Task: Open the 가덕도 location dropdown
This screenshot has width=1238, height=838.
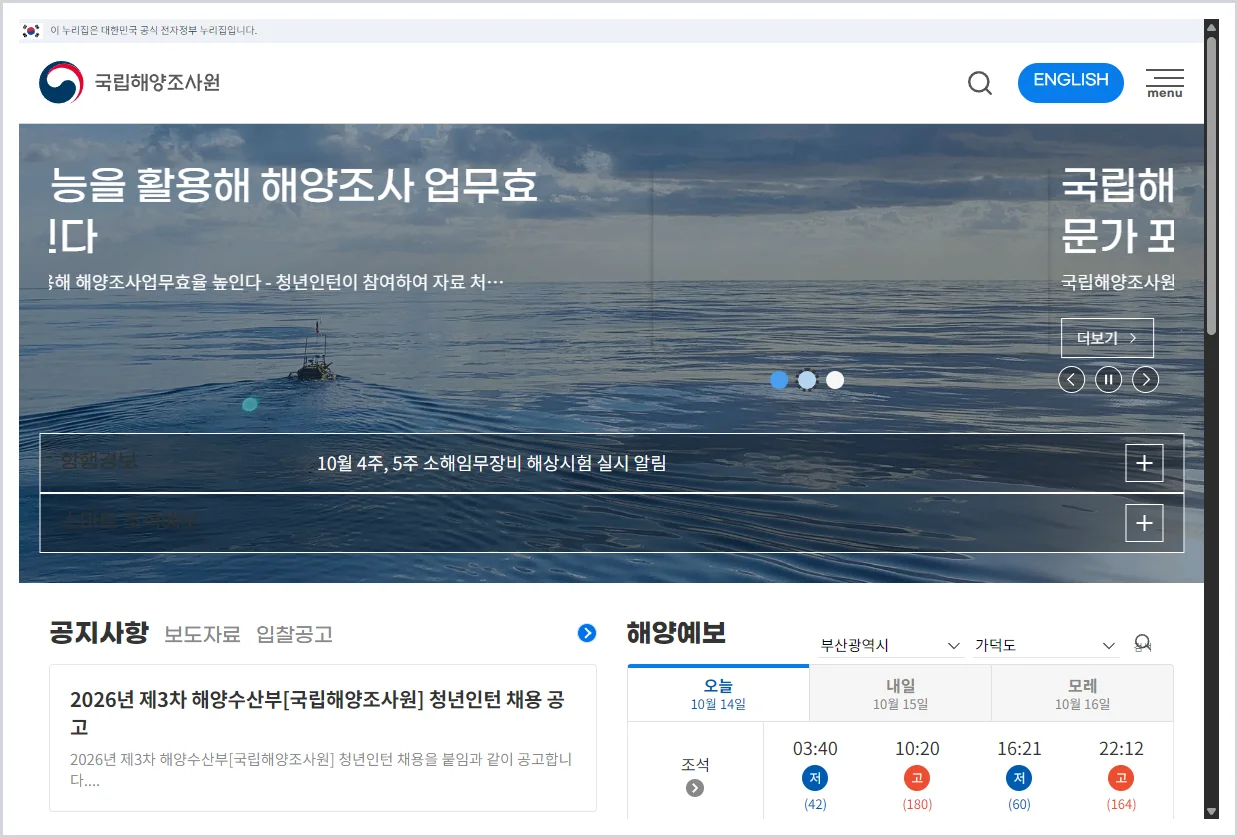Action: pyautogui.click(x=1045, y=645)
